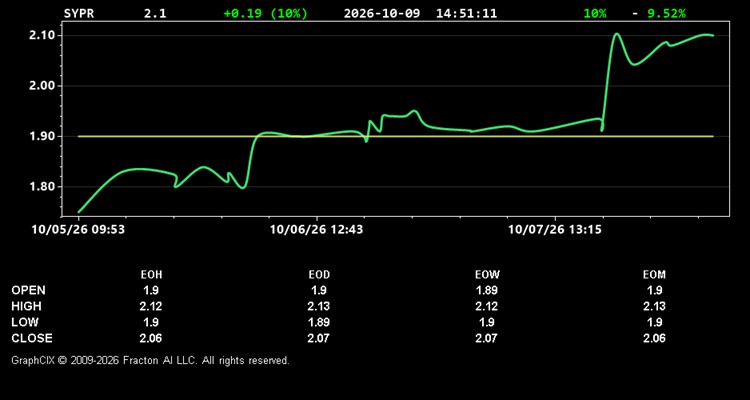Click the EOW low value 1.9
Viewport: 750px width, 400px height.
coord(487,322)
